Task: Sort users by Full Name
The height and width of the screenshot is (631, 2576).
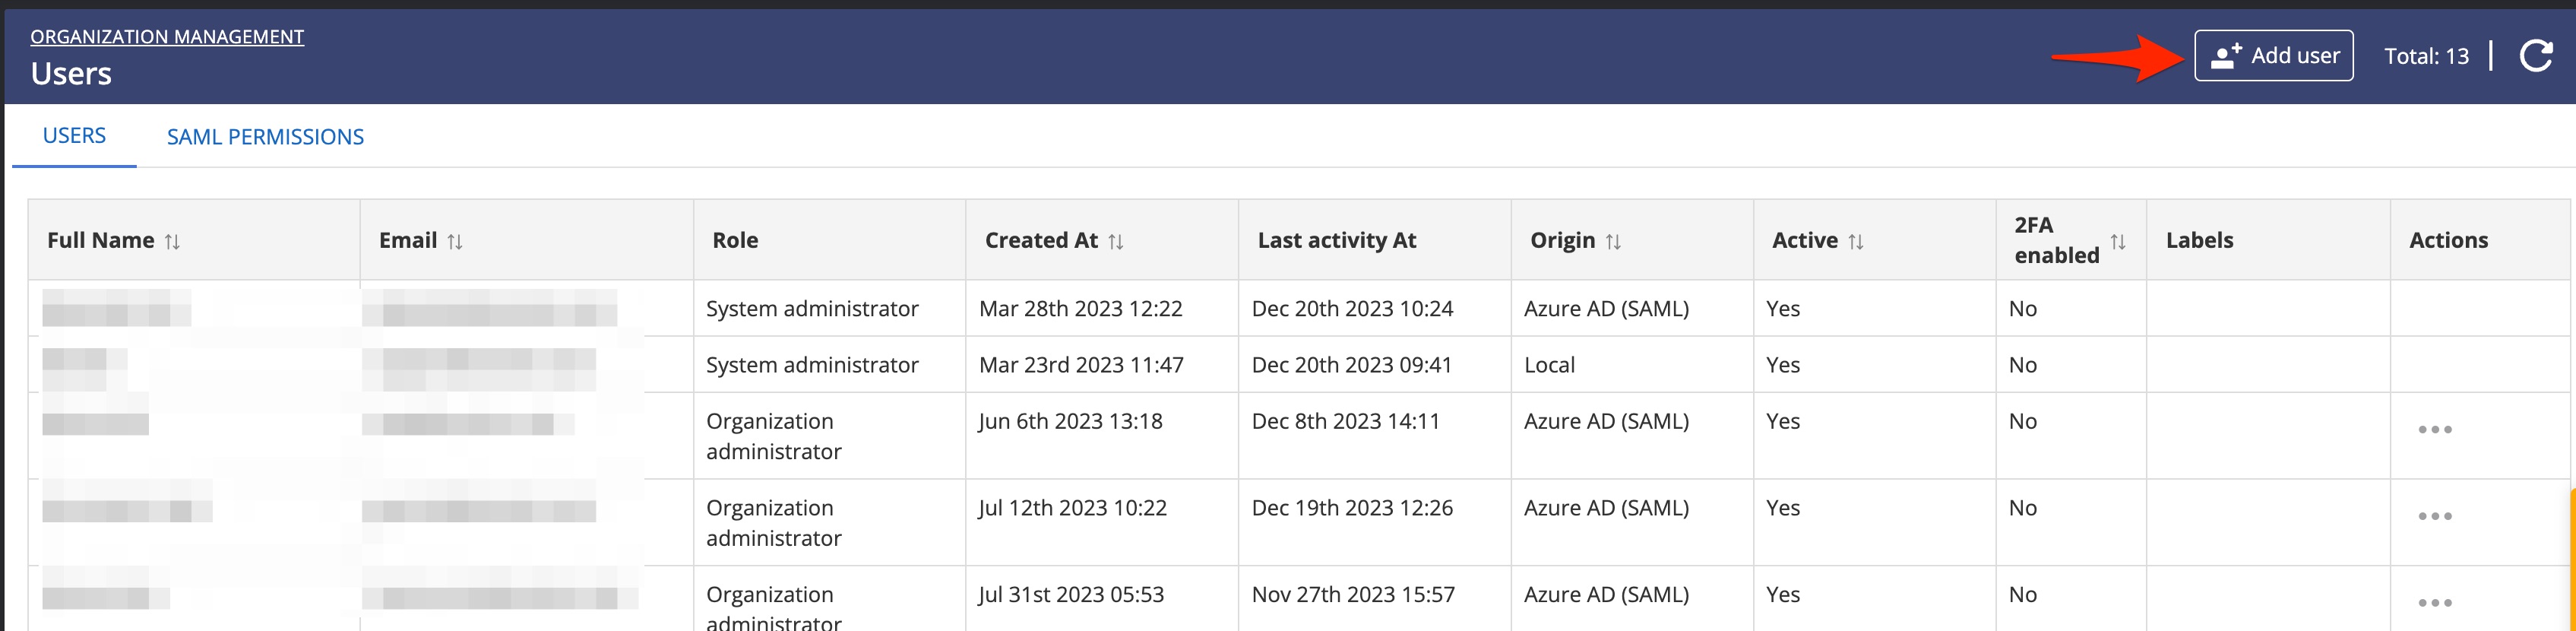Action: tap(172, 242)
